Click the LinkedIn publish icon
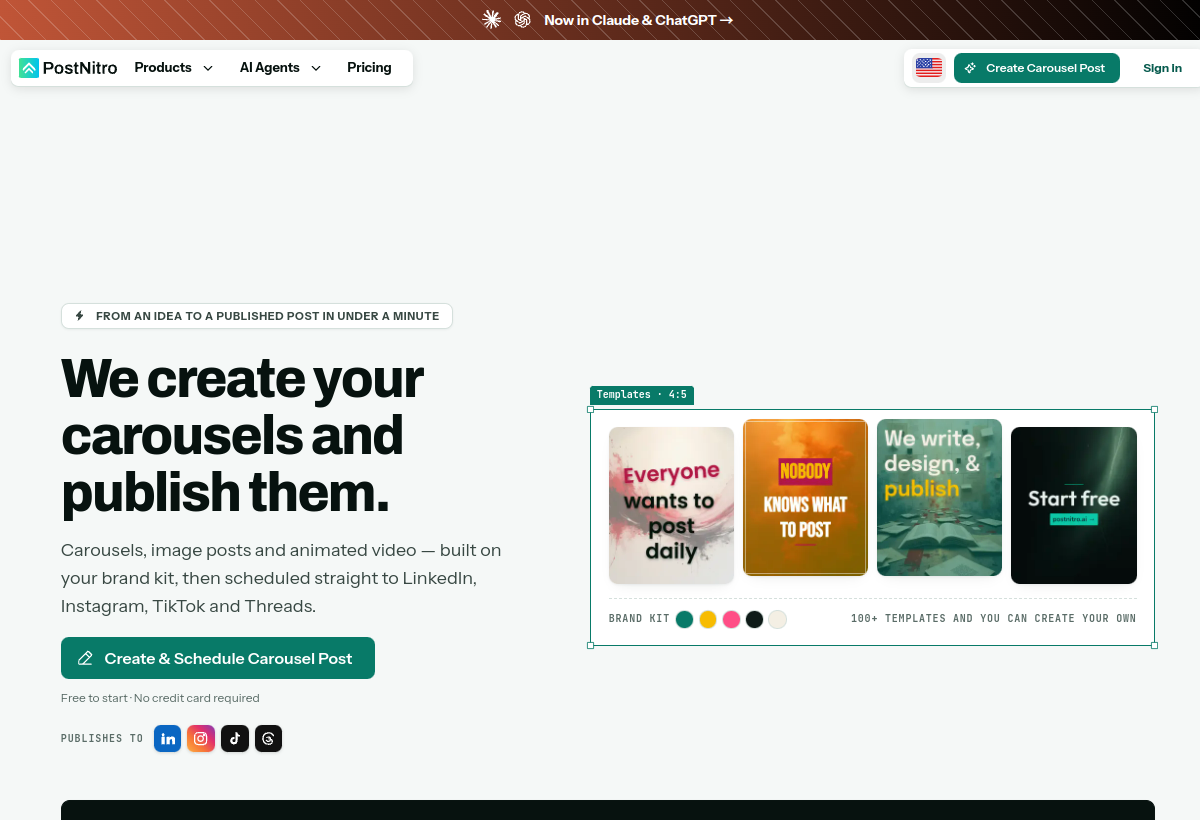Image resolution: width=1200 pixels, height=820 pixels. pyautogui.click(x=168, y=739)
